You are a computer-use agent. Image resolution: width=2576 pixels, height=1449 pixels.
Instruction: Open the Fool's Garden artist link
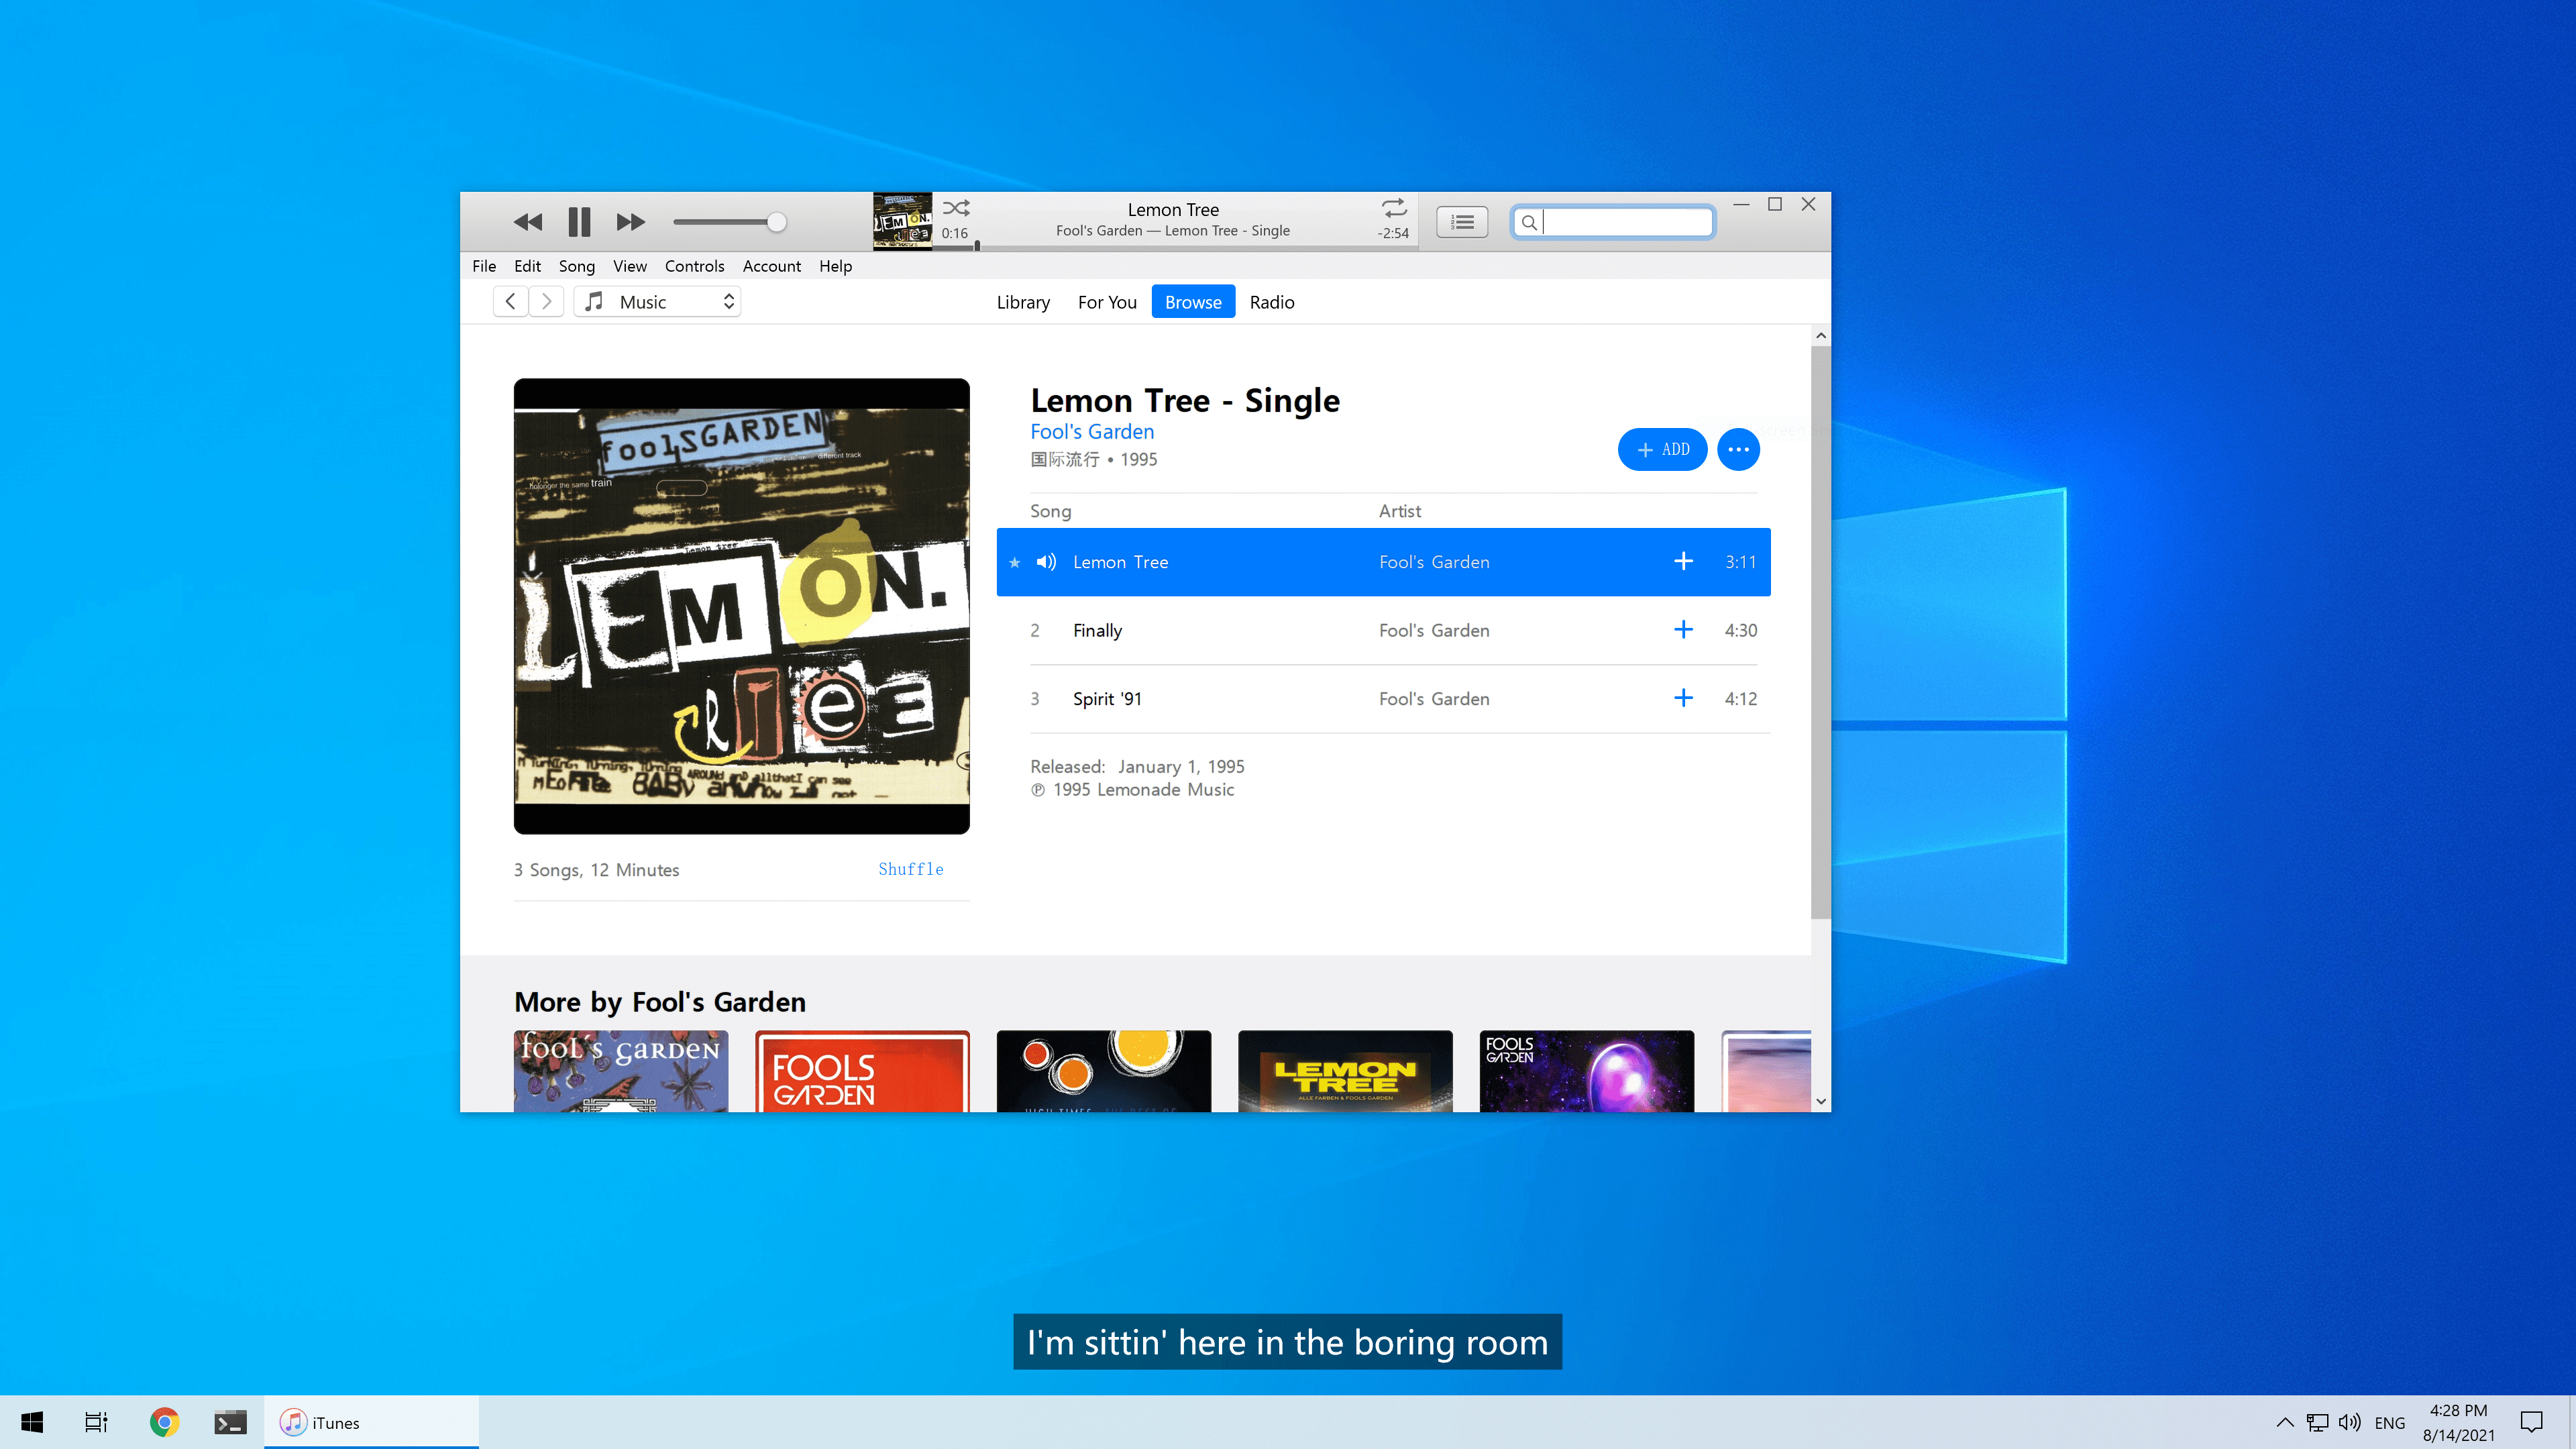pyautogui.click(x=1092, y=432)
